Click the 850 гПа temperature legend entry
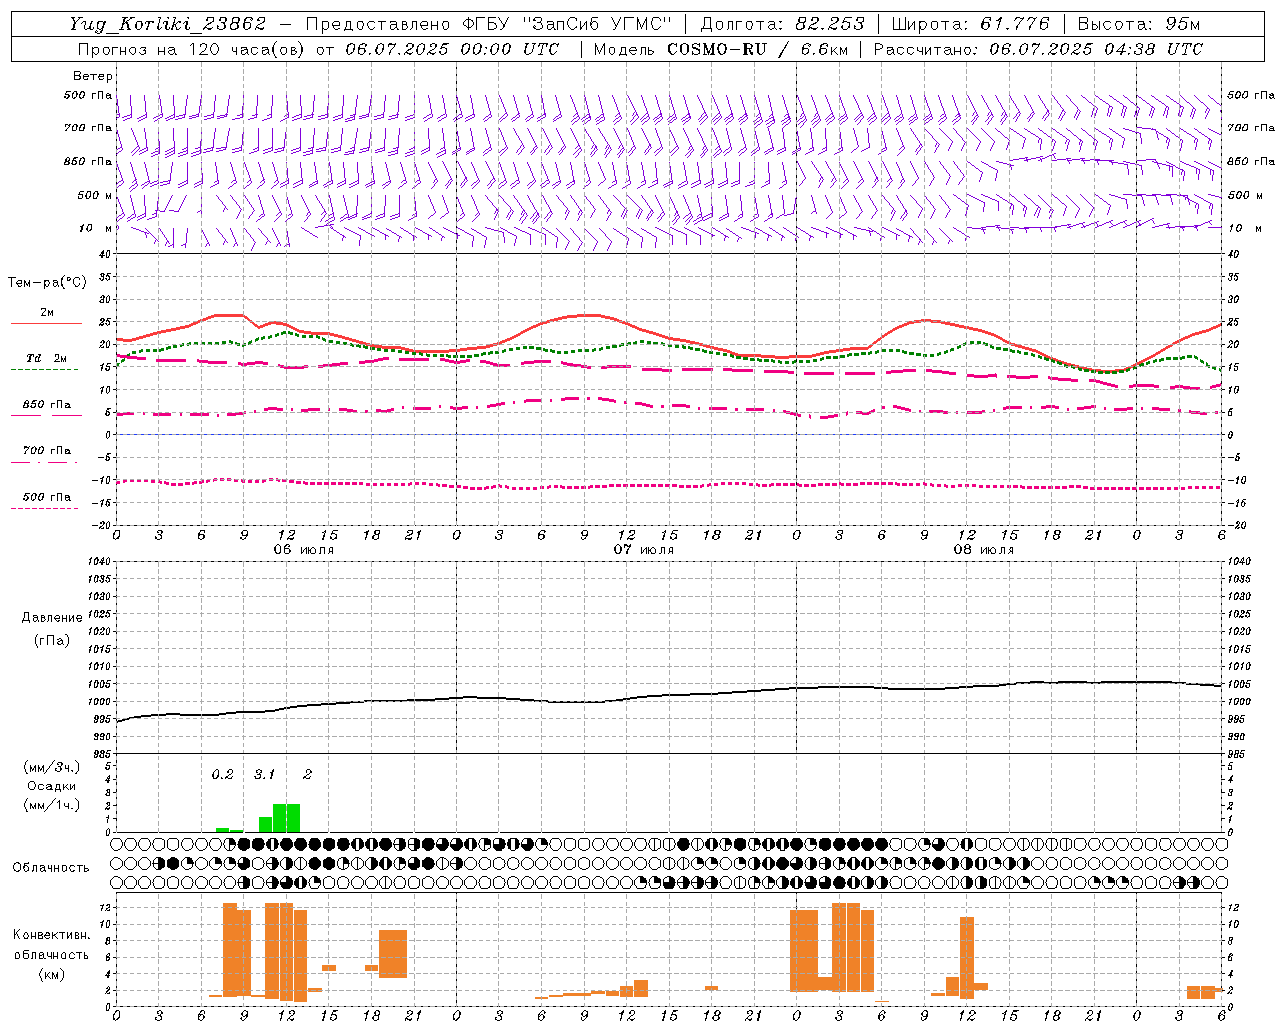 tap(46, 405)
